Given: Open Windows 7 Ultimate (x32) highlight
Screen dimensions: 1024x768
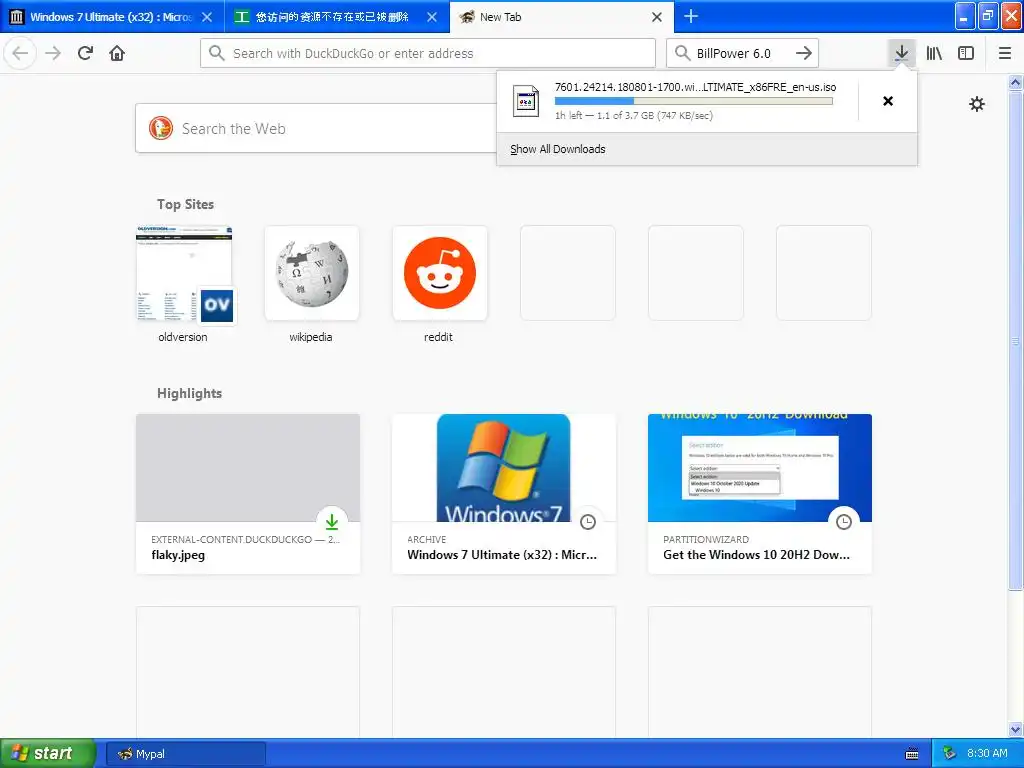Looking at the screenshot, I should (504, 494).
